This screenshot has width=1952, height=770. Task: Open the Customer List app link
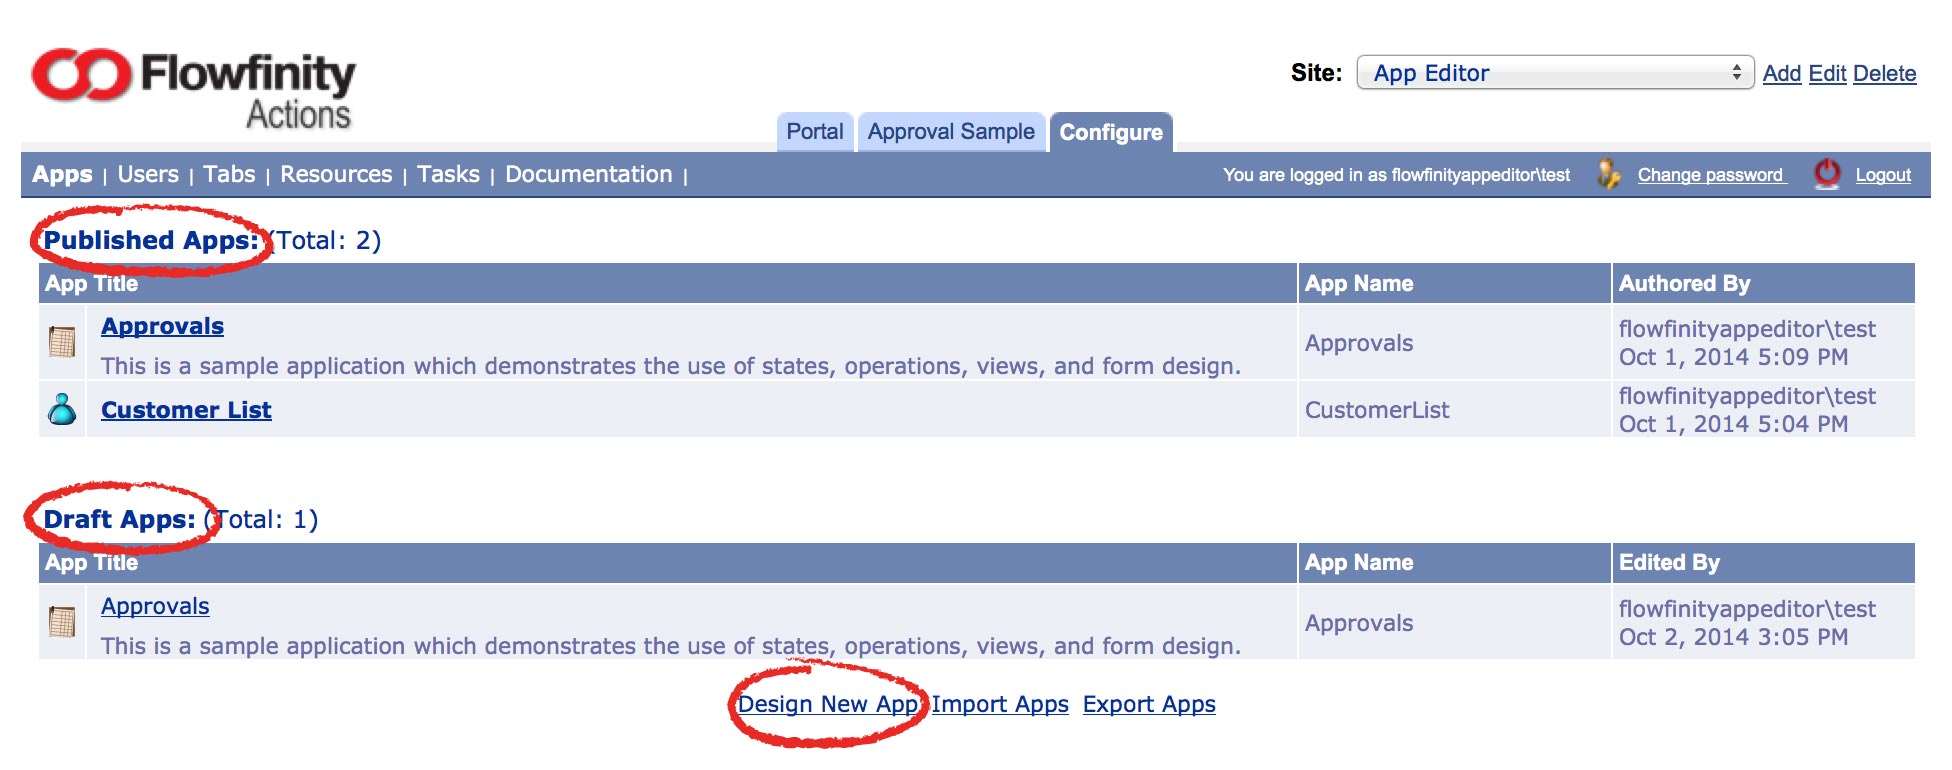186,410
